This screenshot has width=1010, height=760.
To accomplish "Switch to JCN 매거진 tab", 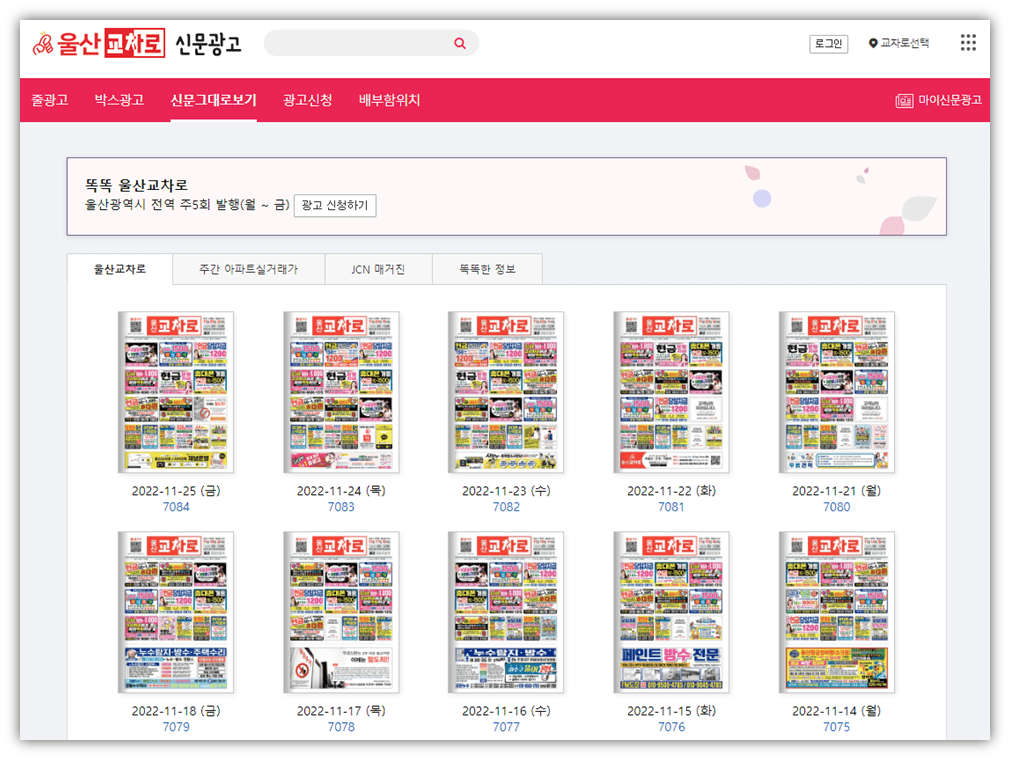I will [x=378, y=269].
